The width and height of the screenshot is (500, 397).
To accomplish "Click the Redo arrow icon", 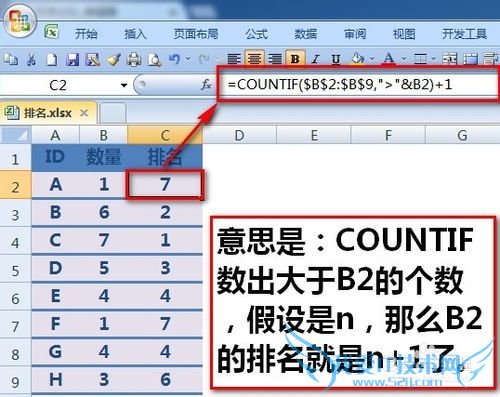I will tap(204, 59).
